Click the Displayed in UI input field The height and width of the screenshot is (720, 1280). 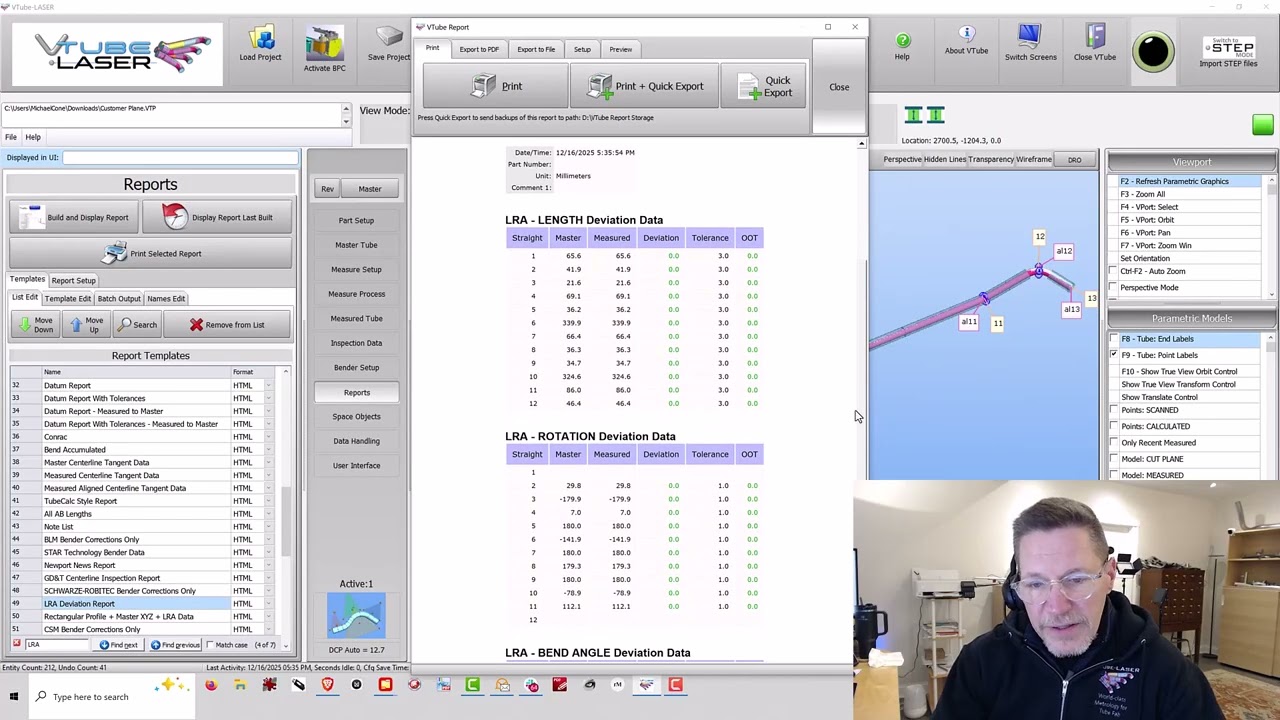[x=181, y=157]
